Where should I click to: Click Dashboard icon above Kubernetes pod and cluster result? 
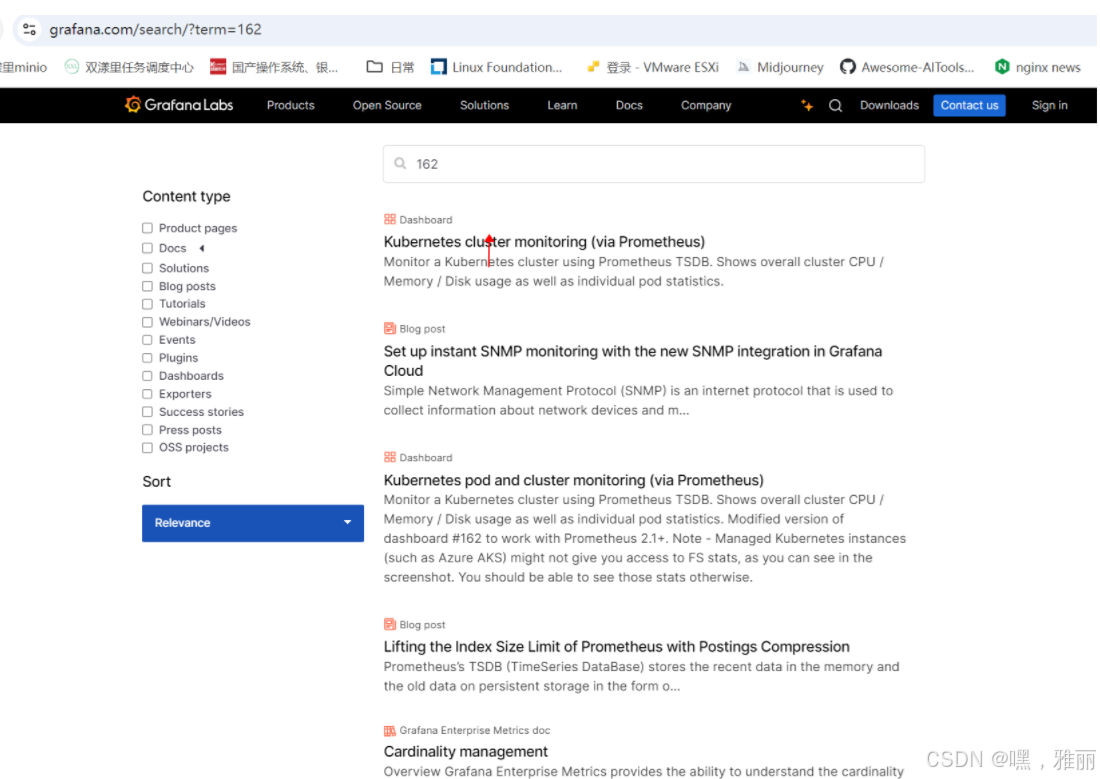click(x=390, y=457)
